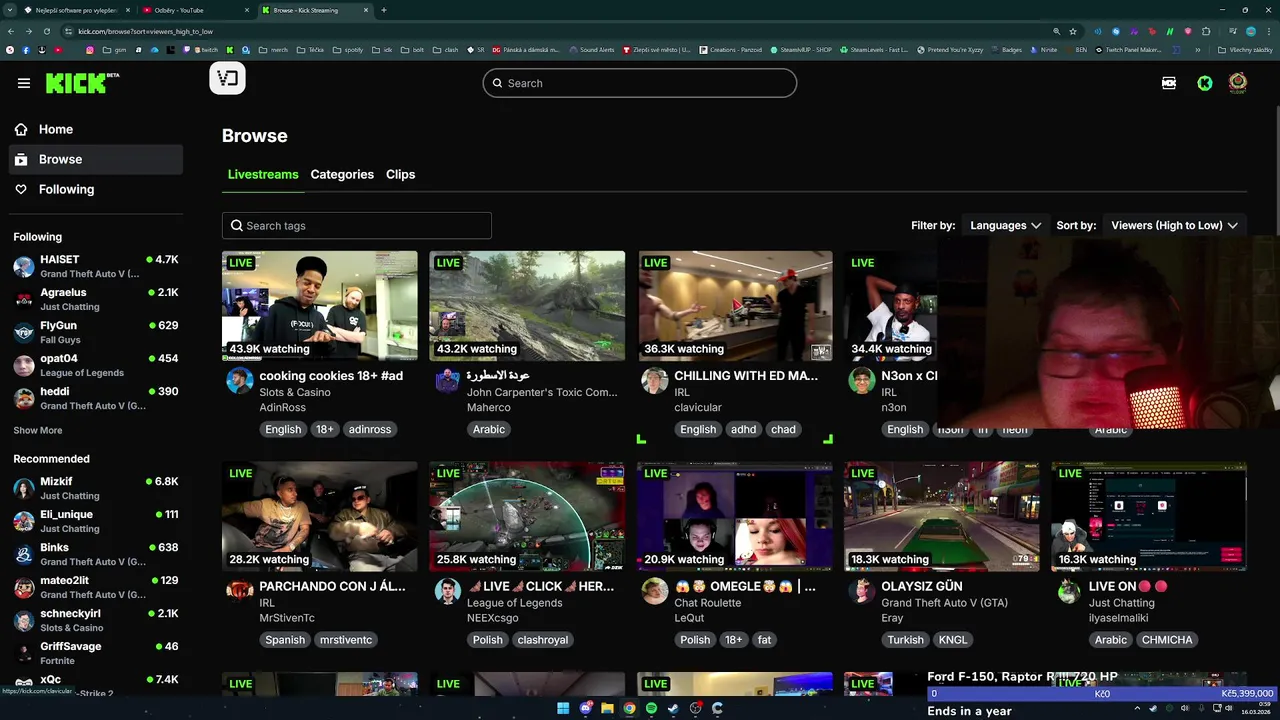Open a new browser tab

(x=384, y=10)
